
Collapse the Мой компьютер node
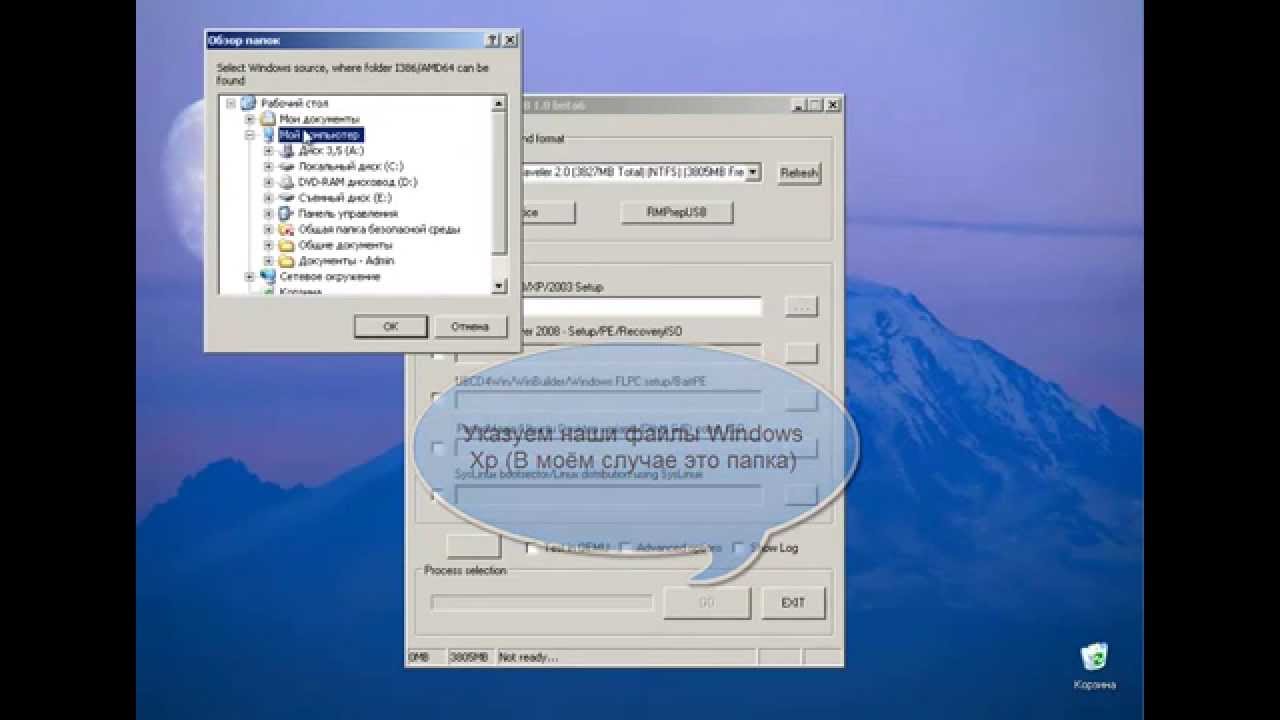[250, 135]
